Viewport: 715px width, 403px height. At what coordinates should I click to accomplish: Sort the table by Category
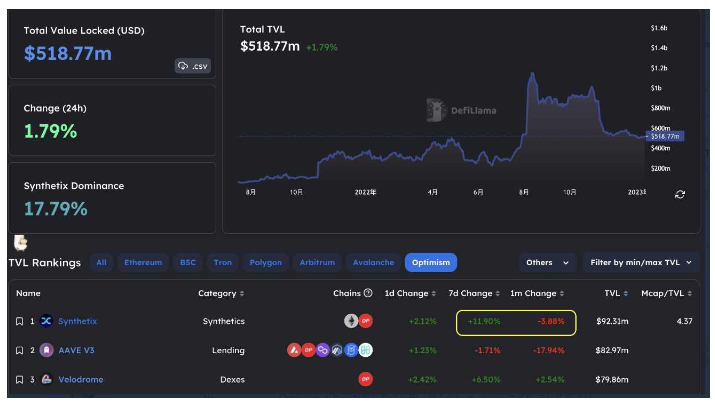[x=221, y=294]
